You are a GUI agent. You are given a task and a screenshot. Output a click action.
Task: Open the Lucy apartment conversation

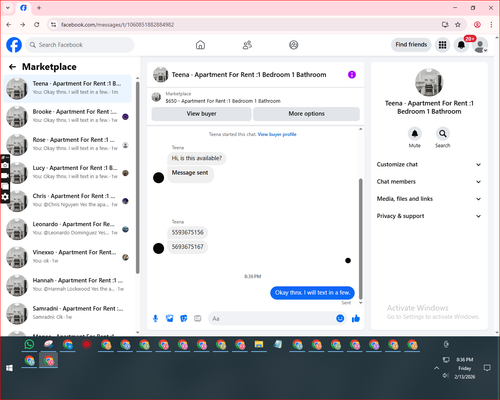click(68, 173)
